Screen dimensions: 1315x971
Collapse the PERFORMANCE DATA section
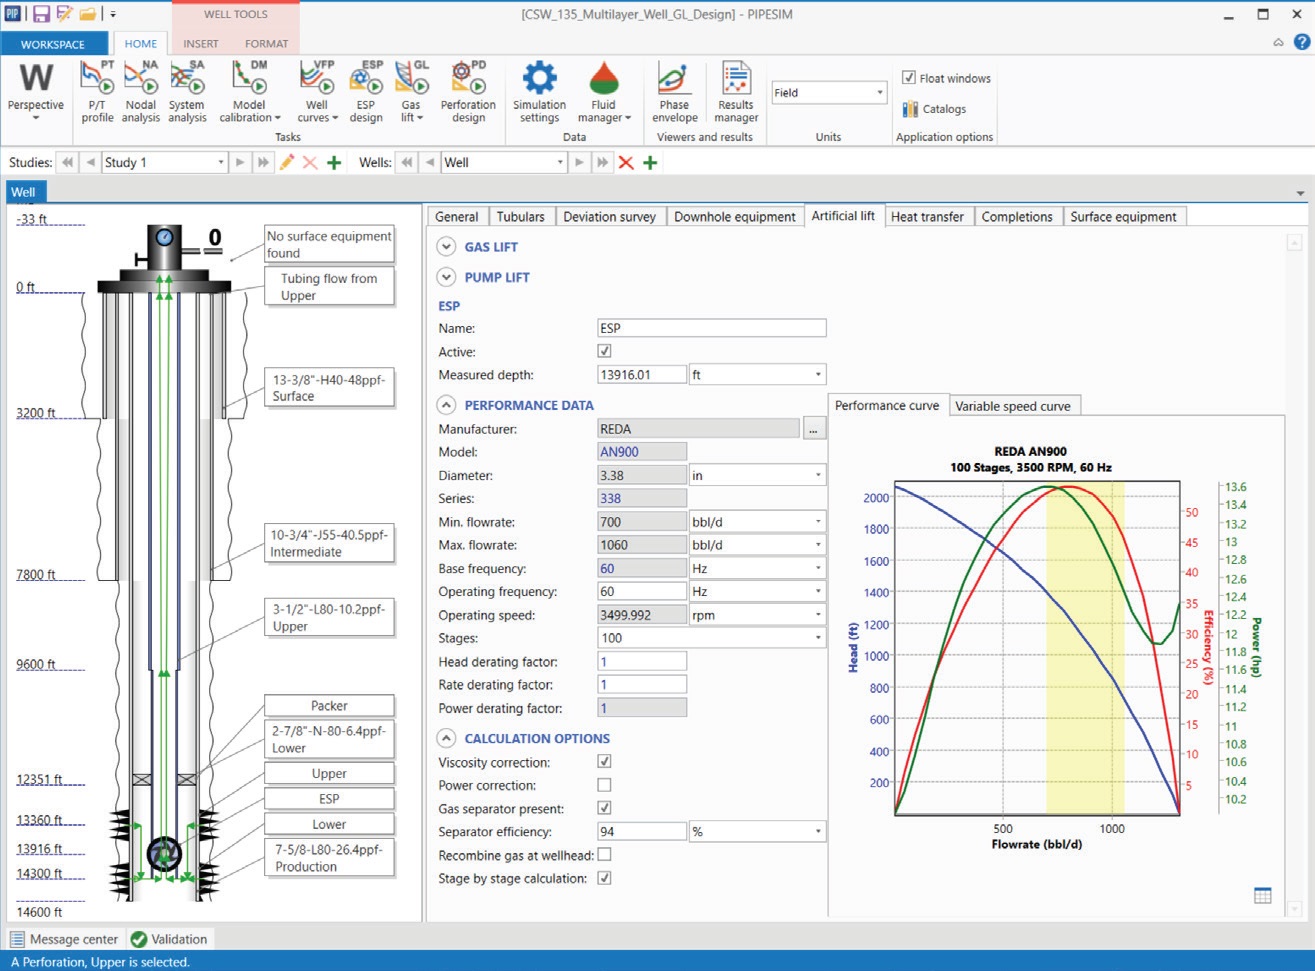click(446, 405)
